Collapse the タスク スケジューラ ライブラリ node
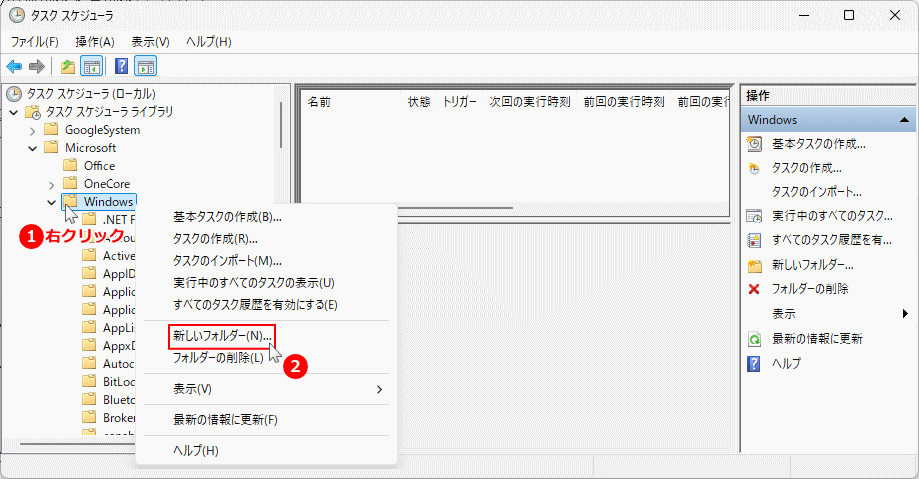919x479 pixels. click(14, 112)
